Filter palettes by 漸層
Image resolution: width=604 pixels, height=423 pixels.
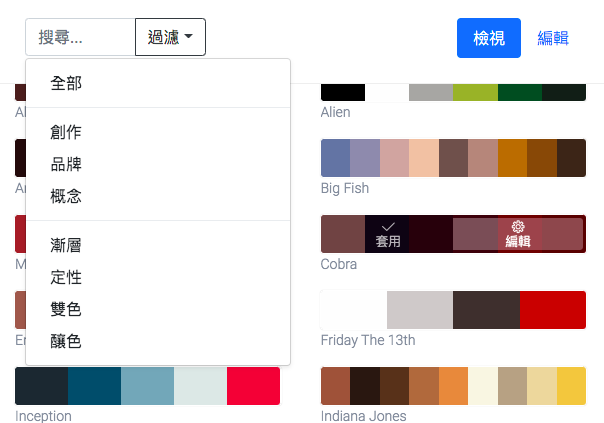point(66,245)
